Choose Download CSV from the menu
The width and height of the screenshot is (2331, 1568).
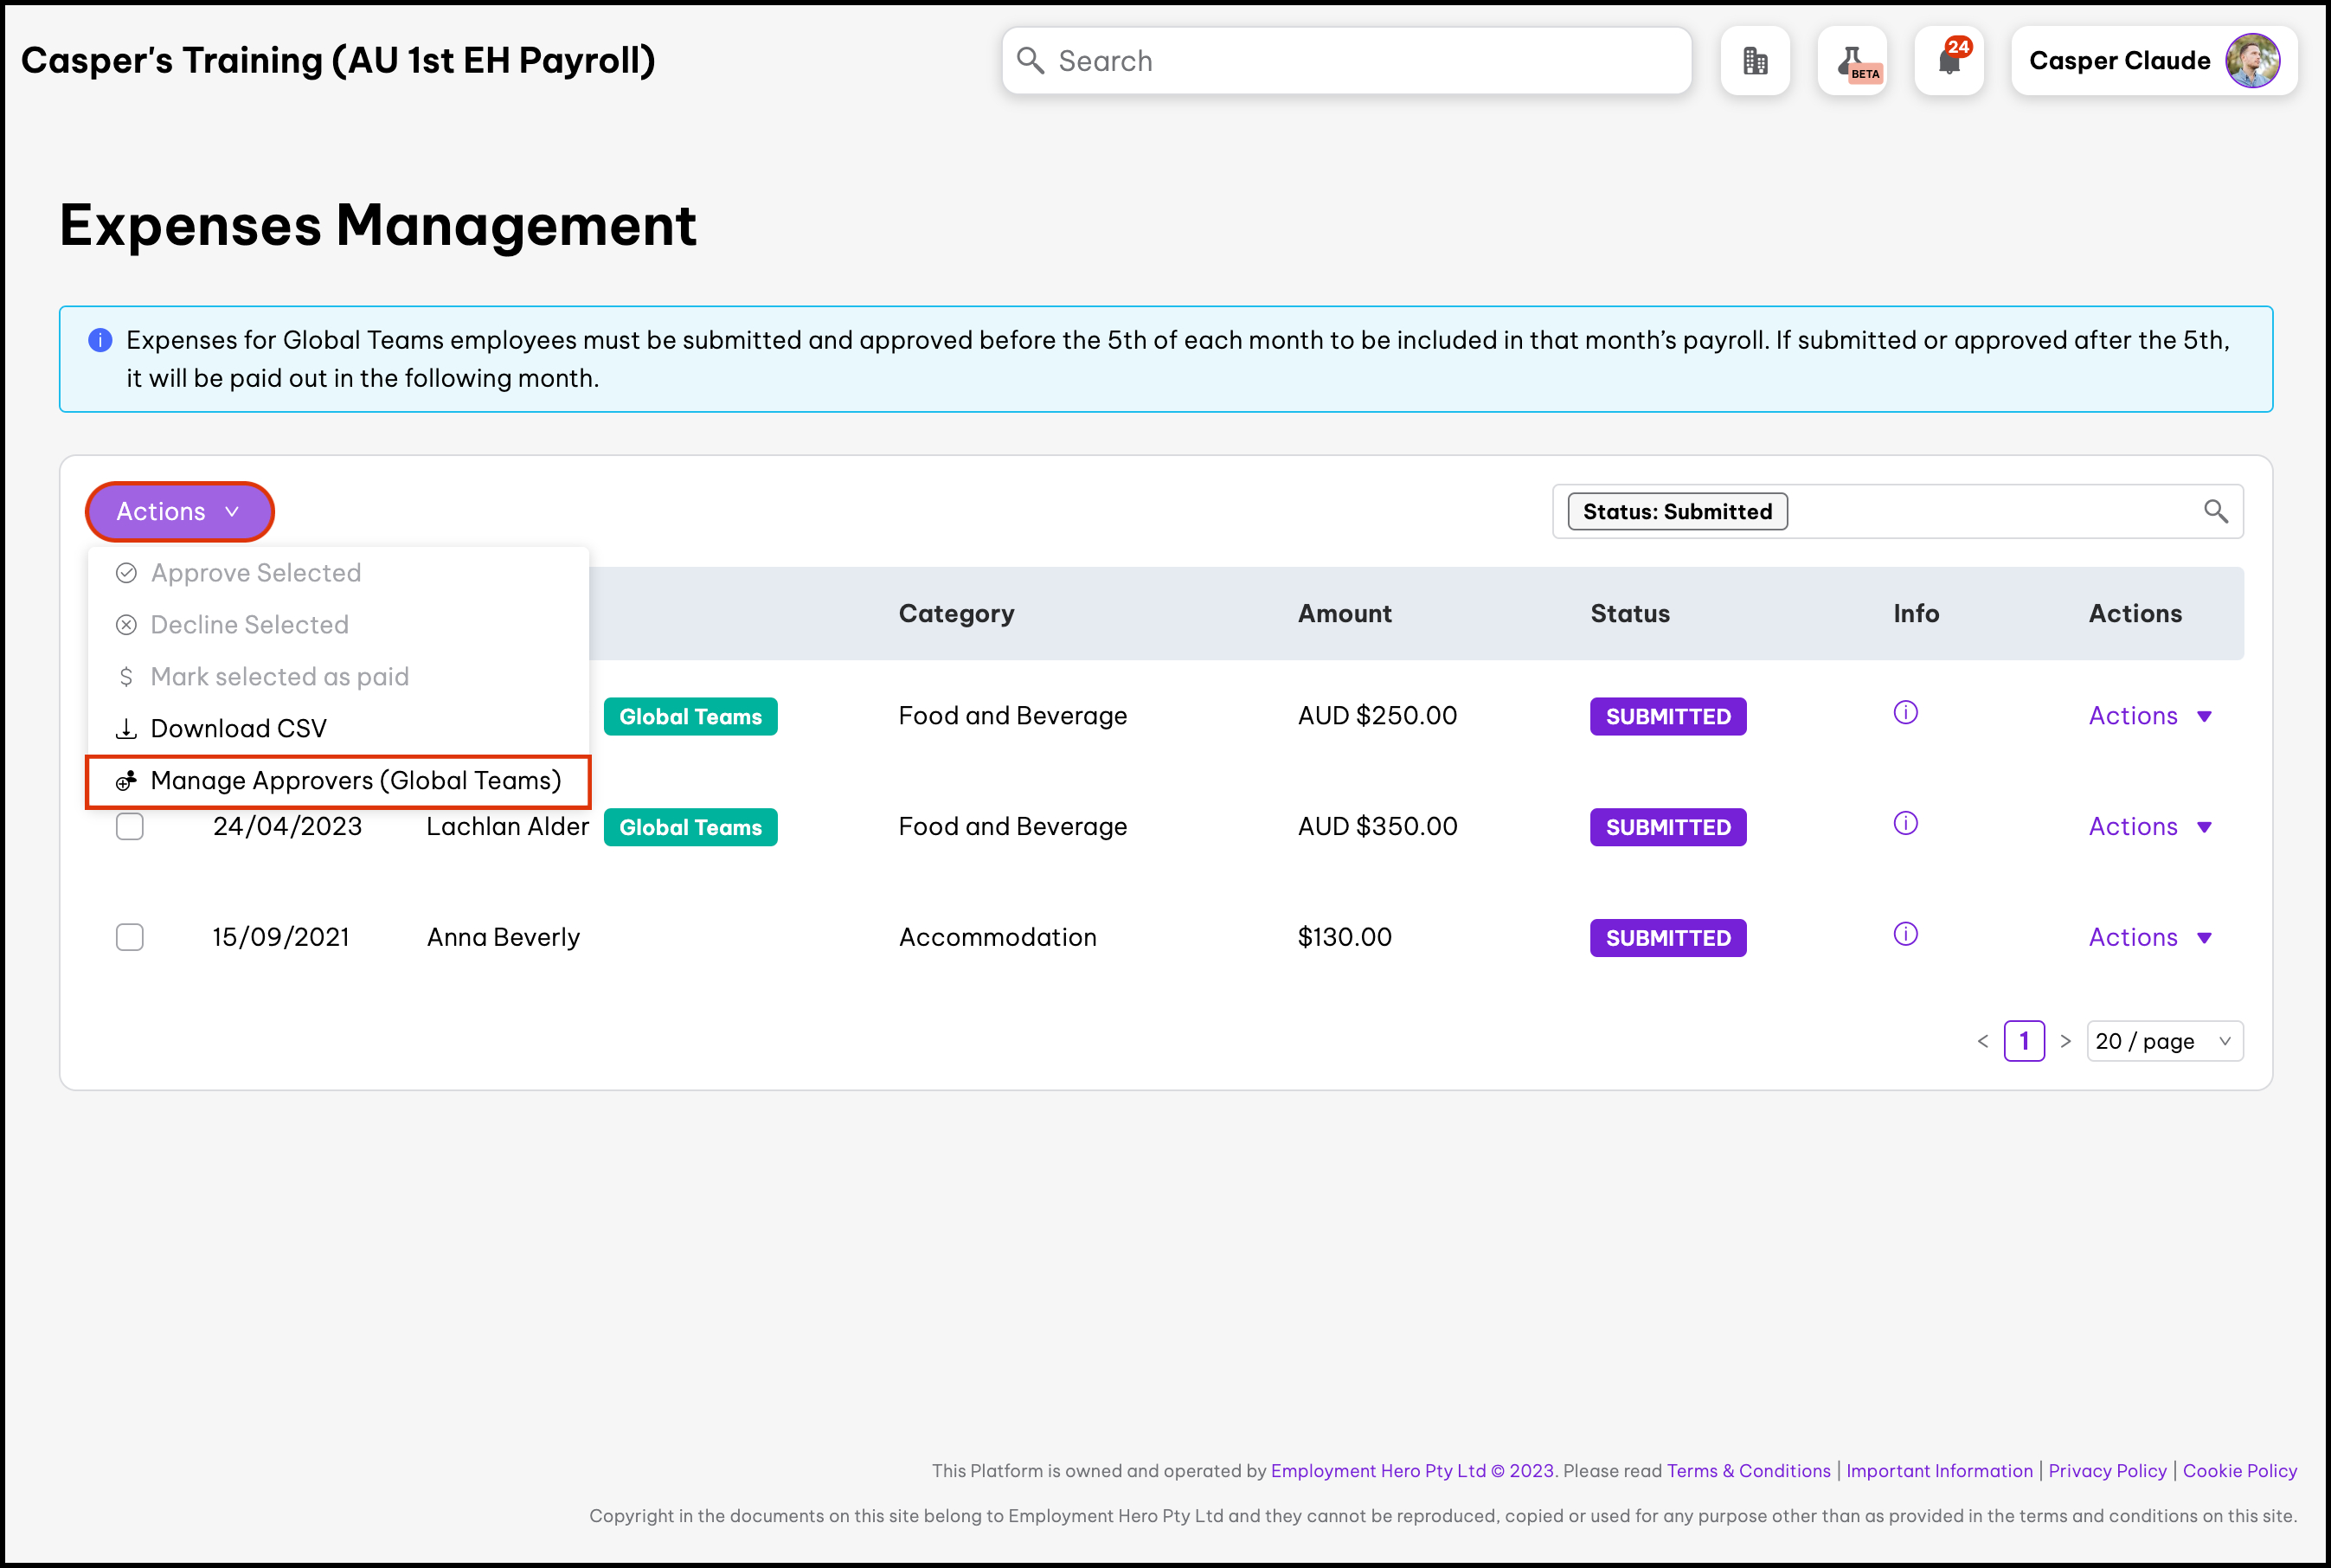pos(238,729)
